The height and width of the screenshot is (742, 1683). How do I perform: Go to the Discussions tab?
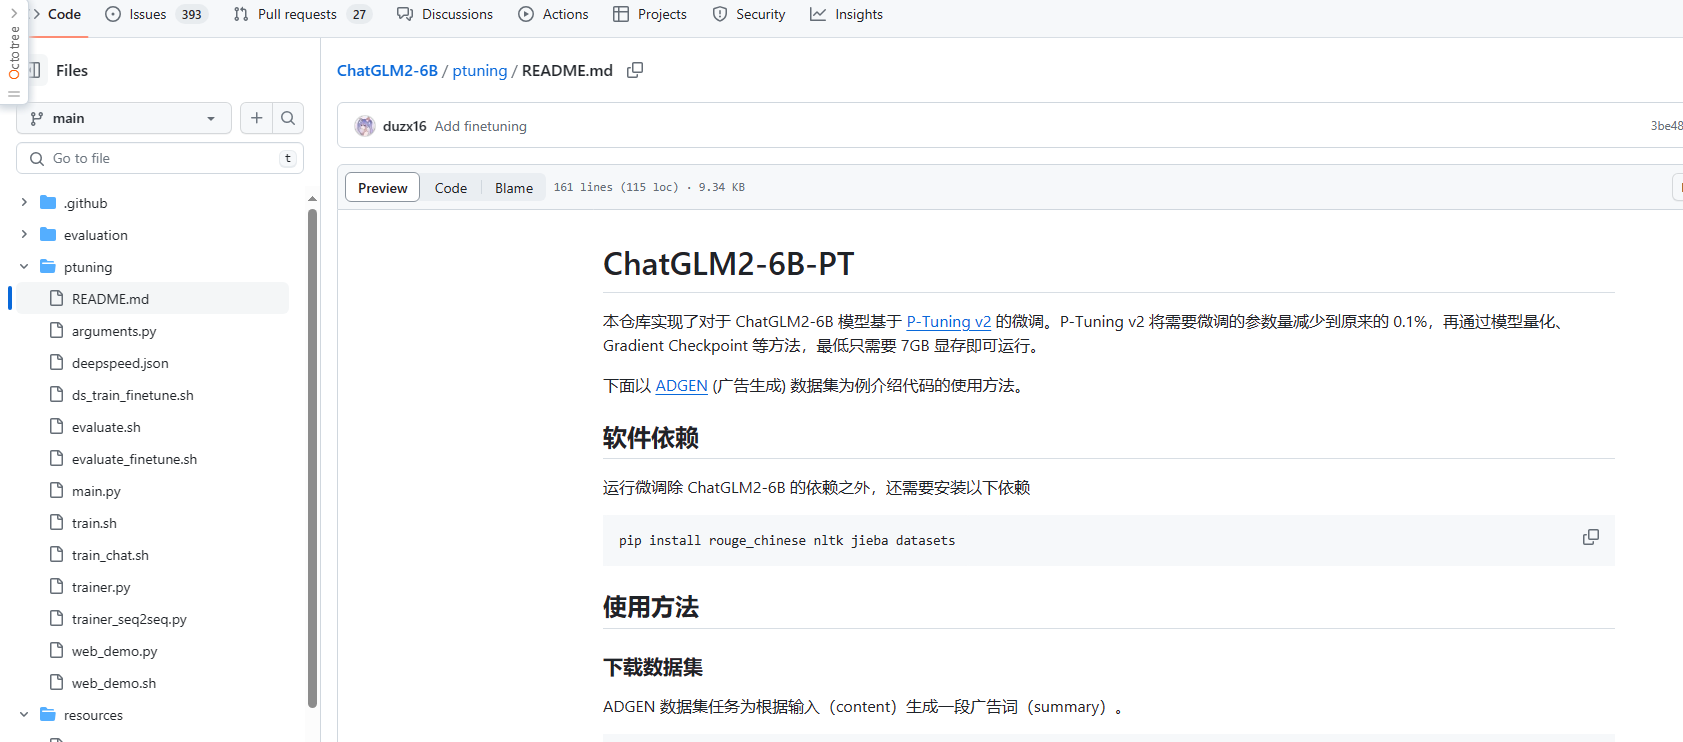point(445,14)
